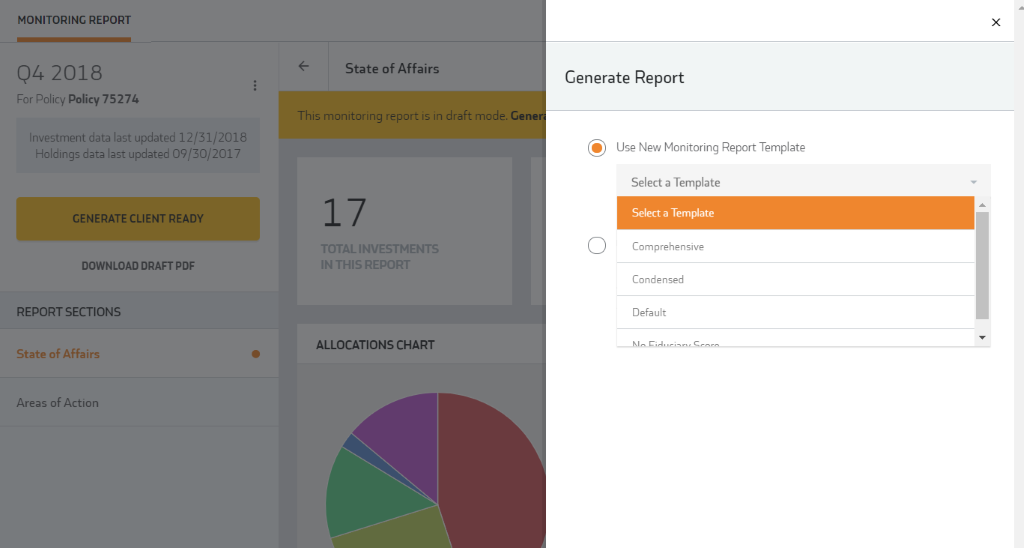Select the second unlabeled radio button

(x=597, y=246)
